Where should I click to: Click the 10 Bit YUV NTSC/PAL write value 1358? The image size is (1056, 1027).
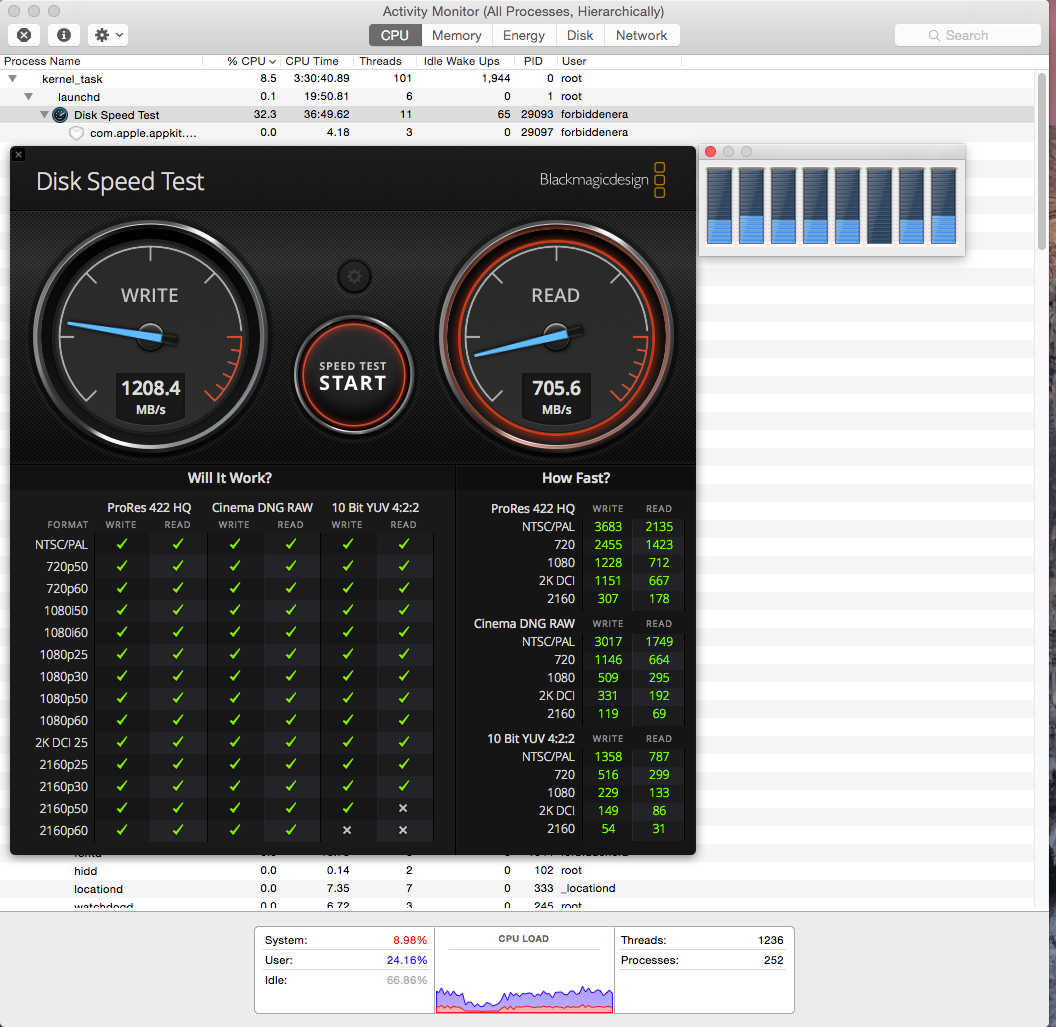[608, 757]
